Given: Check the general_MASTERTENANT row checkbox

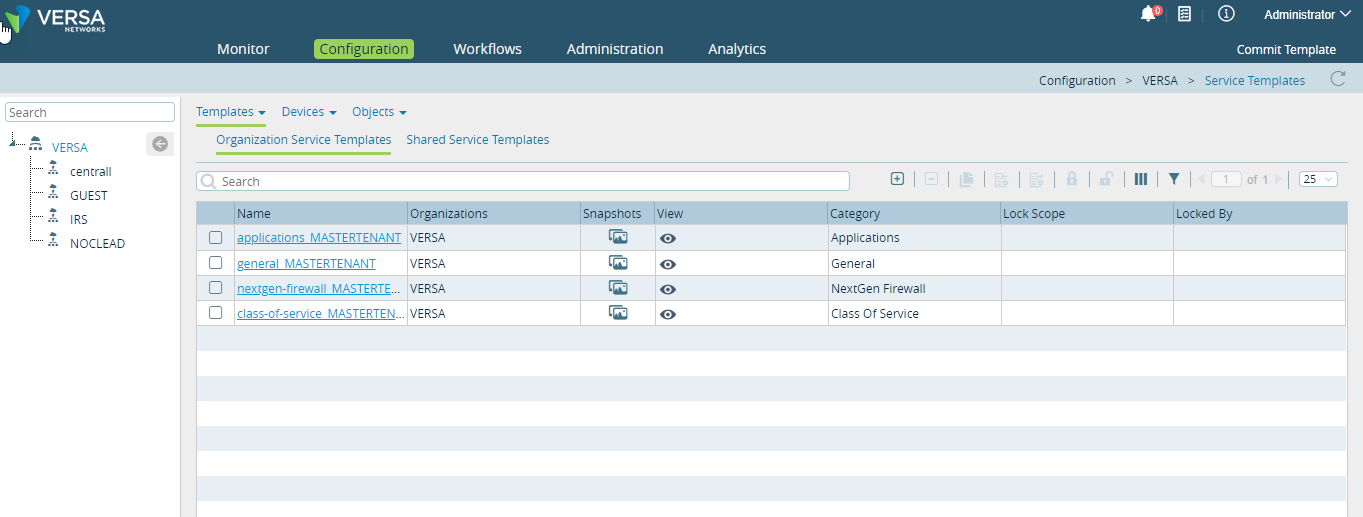Looking at the screenshot, I should tap(215, 262).
